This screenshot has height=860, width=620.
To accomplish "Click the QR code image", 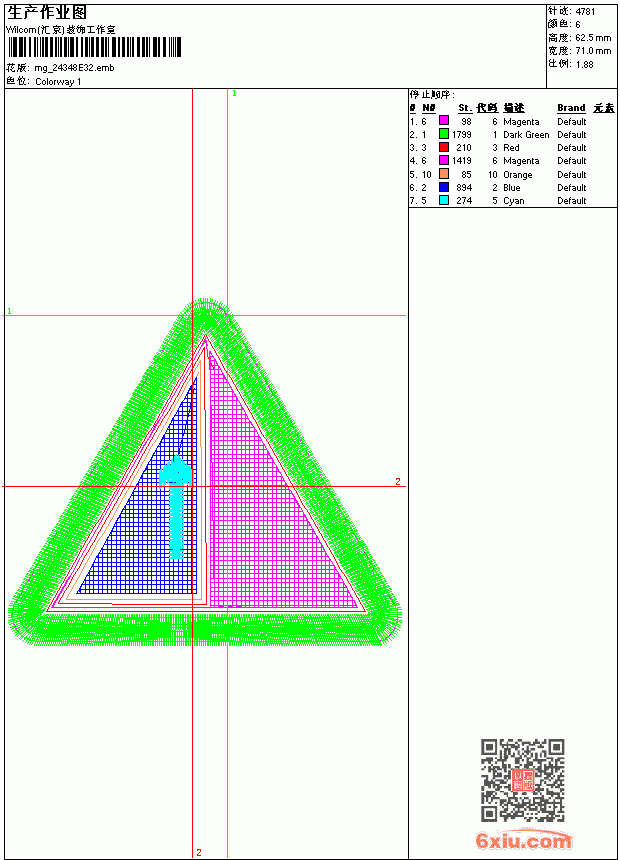I will pos(522,779).
